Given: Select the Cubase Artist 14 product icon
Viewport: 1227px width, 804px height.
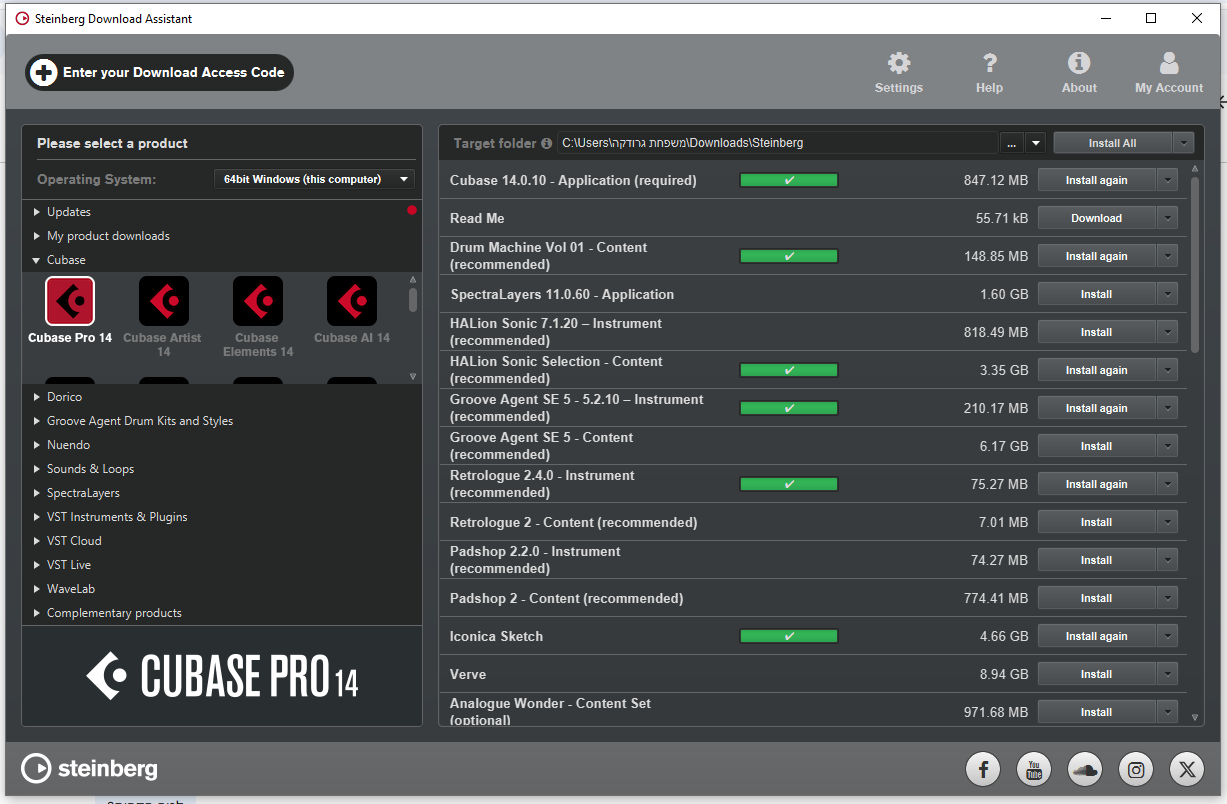Looking at the screenshot, I should 164,301.
